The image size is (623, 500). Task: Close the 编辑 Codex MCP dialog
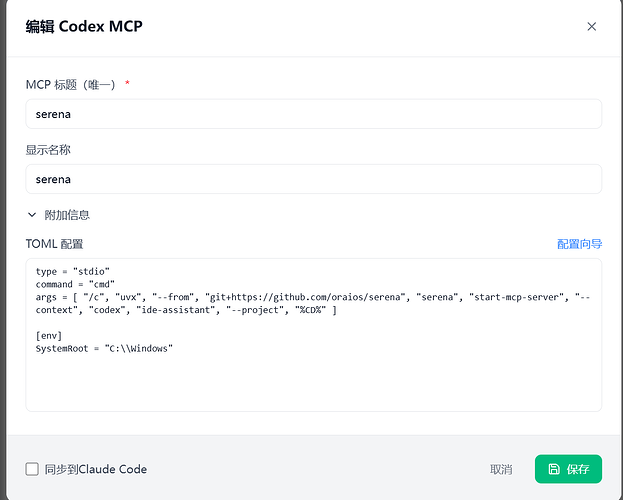tap(592, 27)
